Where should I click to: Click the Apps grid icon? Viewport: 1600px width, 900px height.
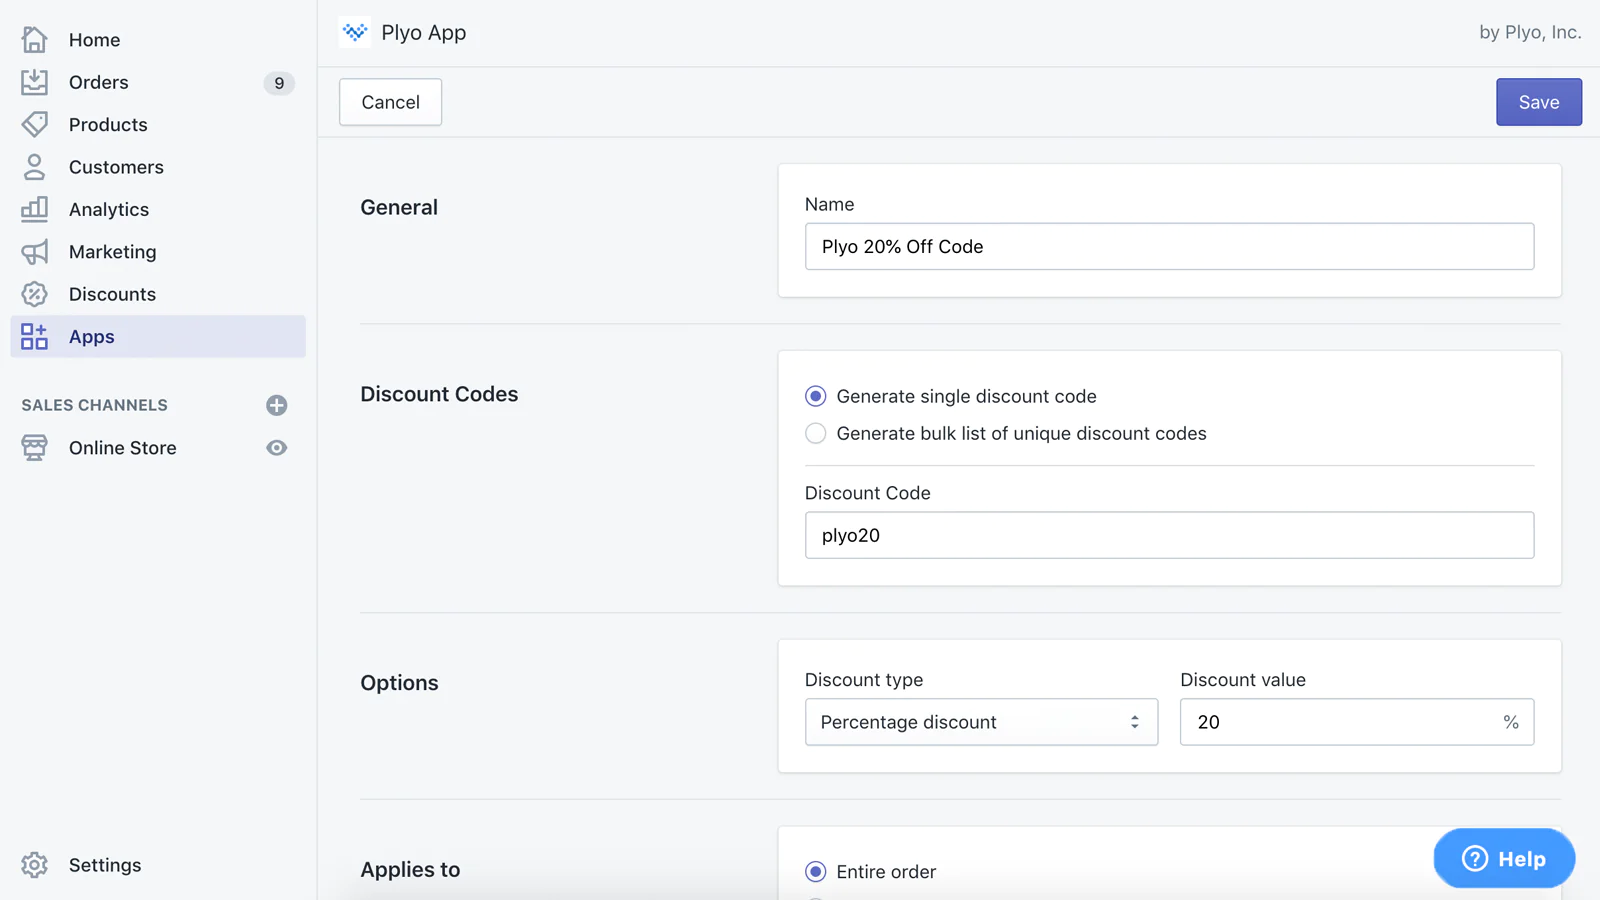34,337
